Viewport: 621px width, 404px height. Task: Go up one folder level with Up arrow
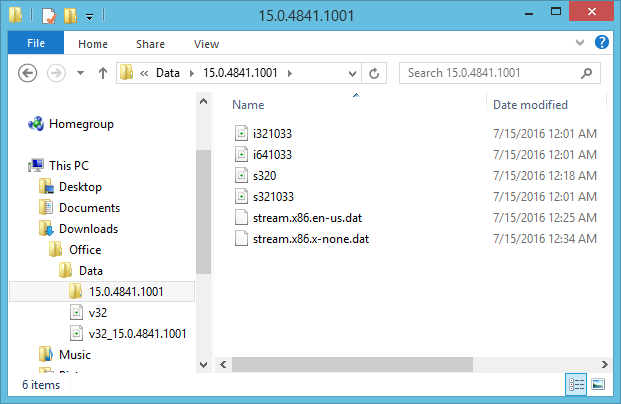[102, 73]
